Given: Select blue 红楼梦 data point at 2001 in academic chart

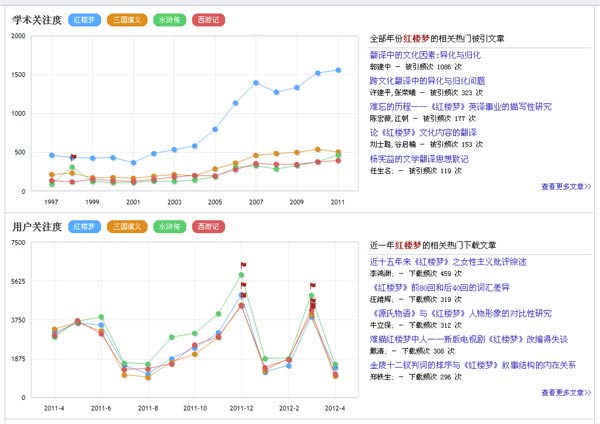Looking at the screenshot, I should tap(133, 163).
